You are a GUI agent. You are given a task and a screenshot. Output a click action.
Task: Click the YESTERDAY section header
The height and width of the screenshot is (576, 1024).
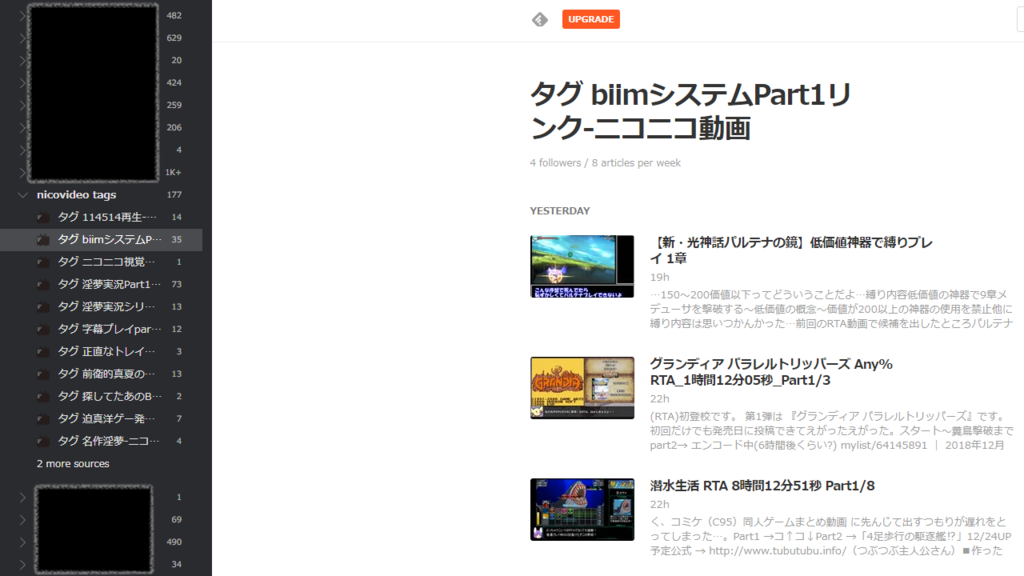(560, 211)
